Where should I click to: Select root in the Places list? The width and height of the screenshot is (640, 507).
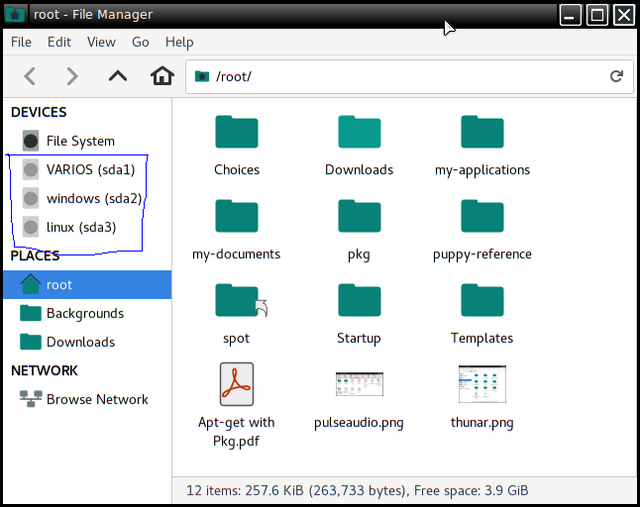[87, 285]
